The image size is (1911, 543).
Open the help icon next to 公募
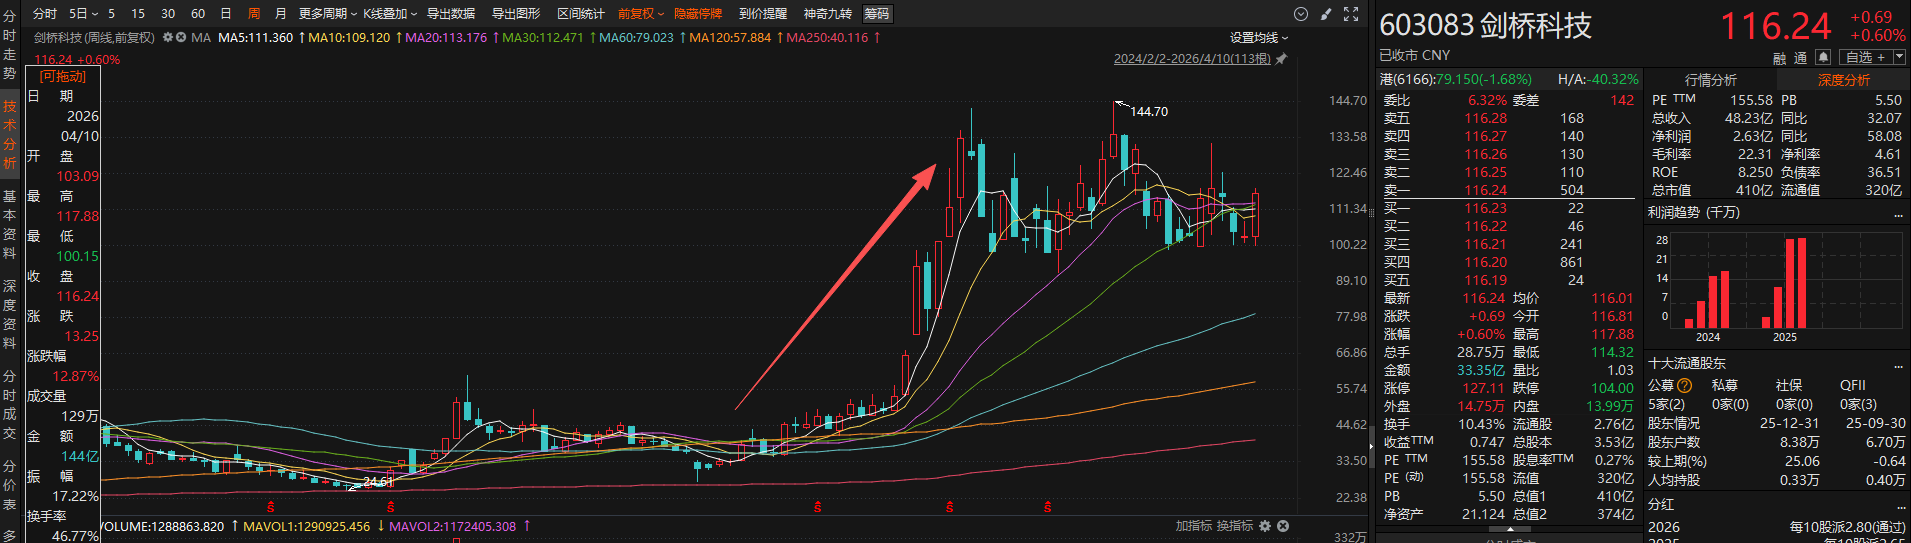pos(1685,386)
